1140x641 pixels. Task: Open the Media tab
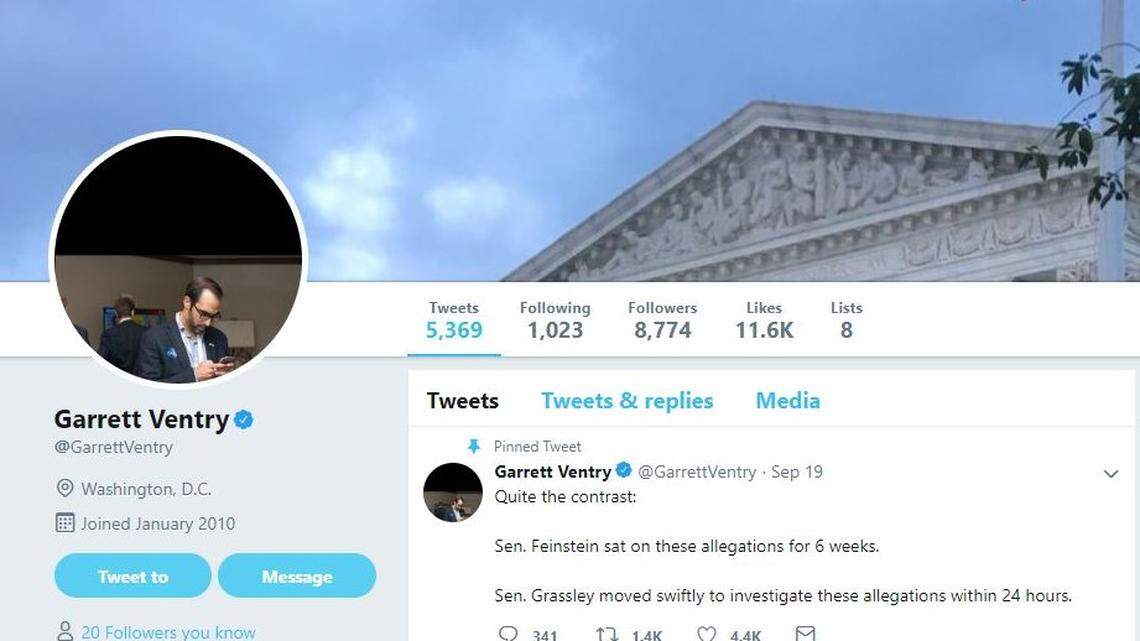point(787,400)
